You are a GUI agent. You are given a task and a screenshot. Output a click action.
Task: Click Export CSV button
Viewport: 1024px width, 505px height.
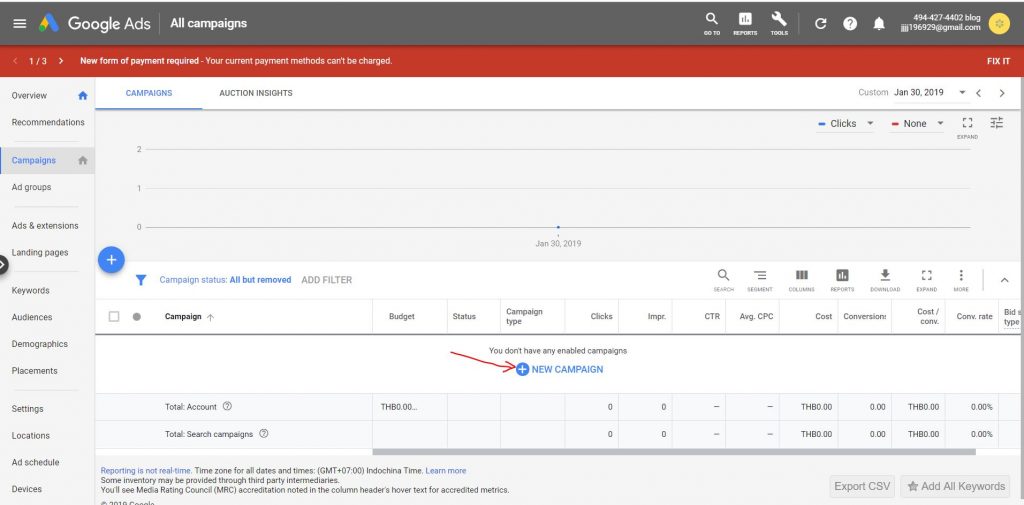(x=862, y=486)
